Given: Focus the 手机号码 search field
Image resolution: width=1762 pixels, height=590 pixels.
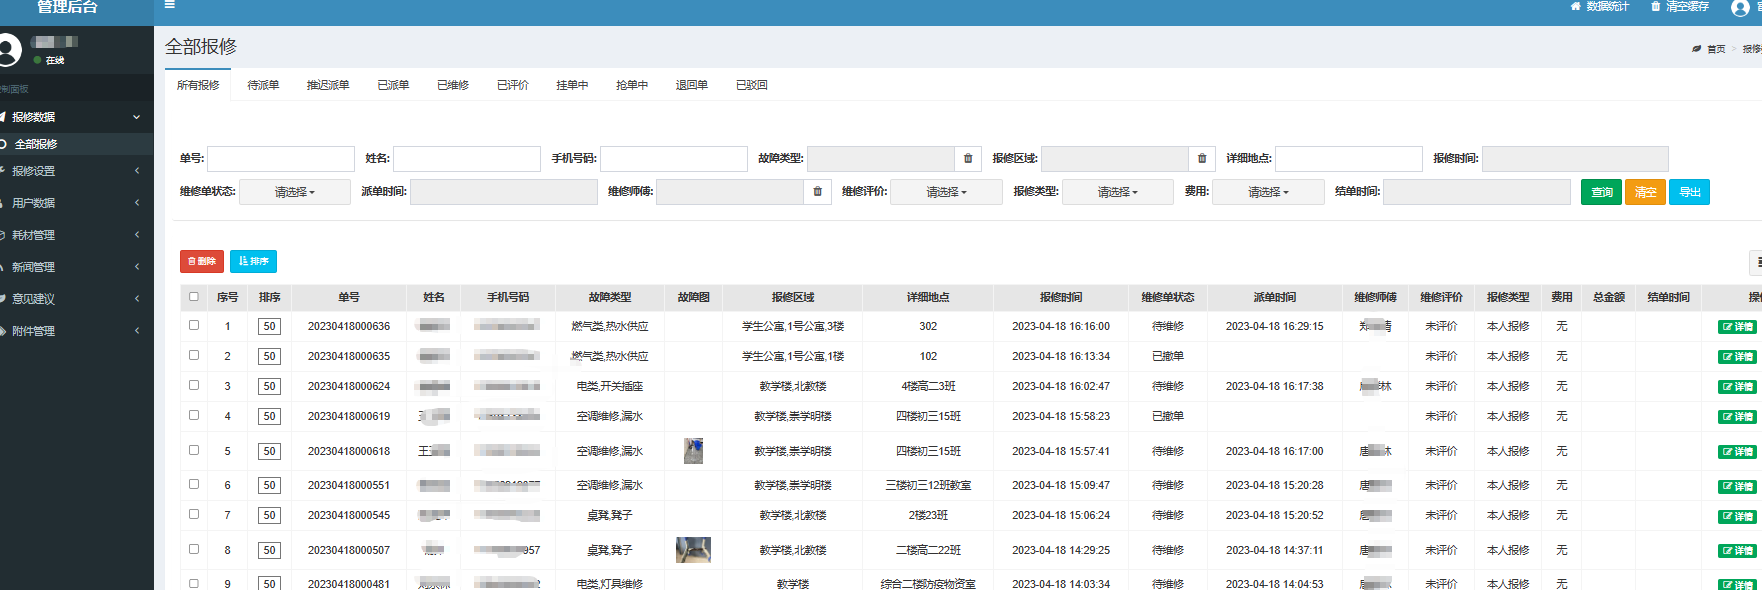Looking at the screenshot, I should point(674,159).
